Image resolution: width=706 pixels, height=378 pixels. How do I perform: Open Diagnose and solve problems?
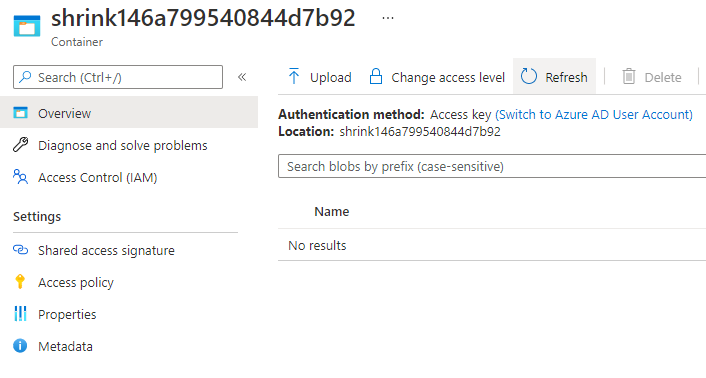pos(122,145)
